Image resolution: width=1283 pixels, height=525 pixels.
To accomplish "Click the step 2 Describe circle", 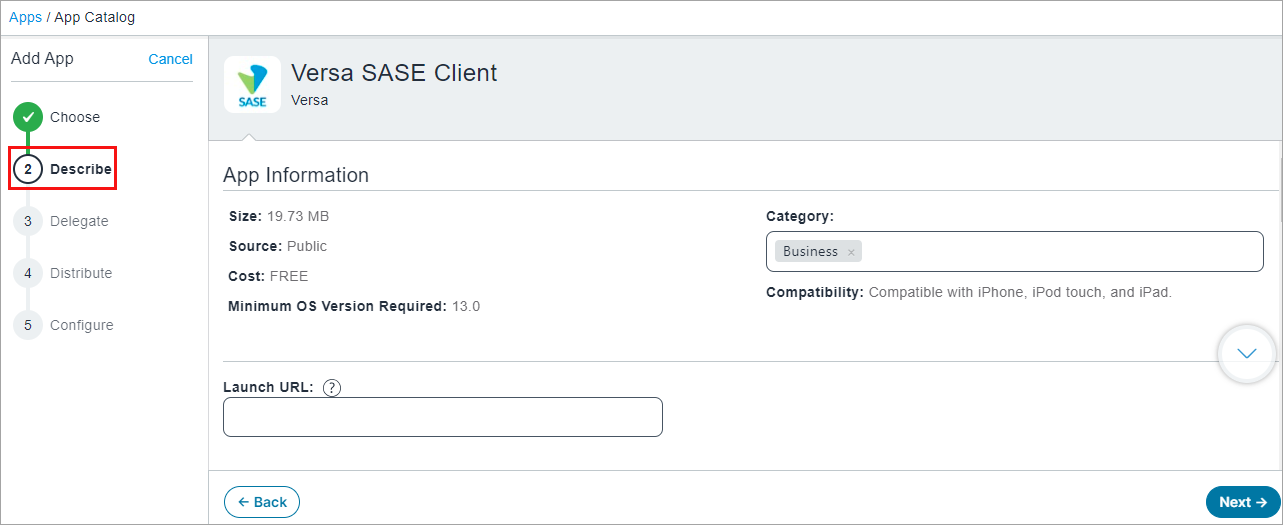I will click(x=28, y=169).
